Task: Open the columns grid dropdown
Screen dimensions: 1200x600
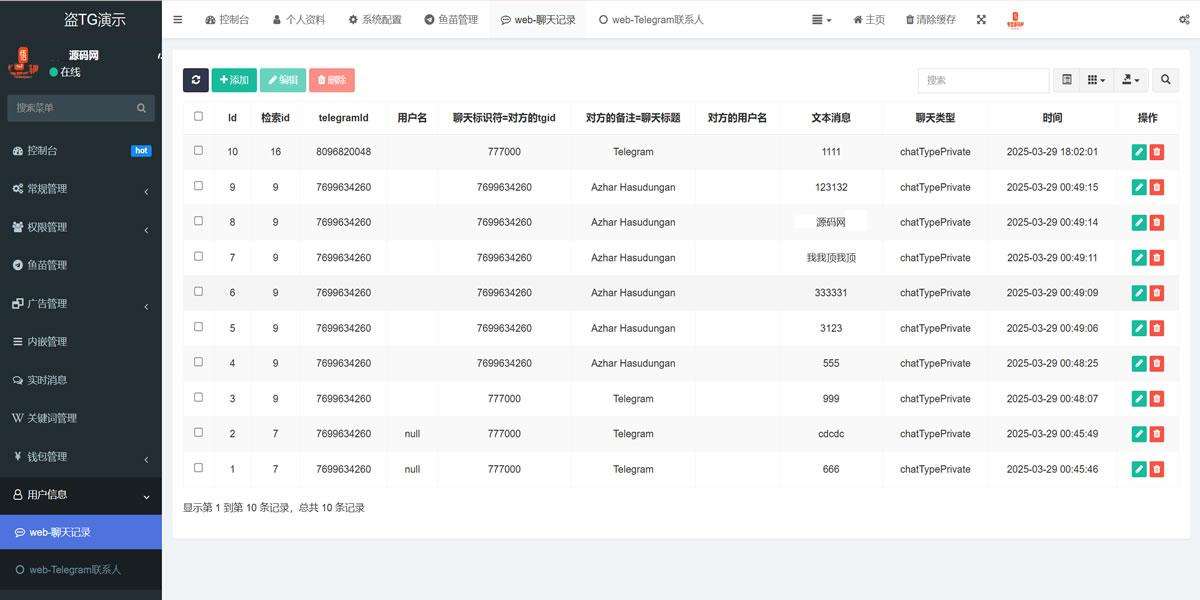Action: click(1096, 80)
